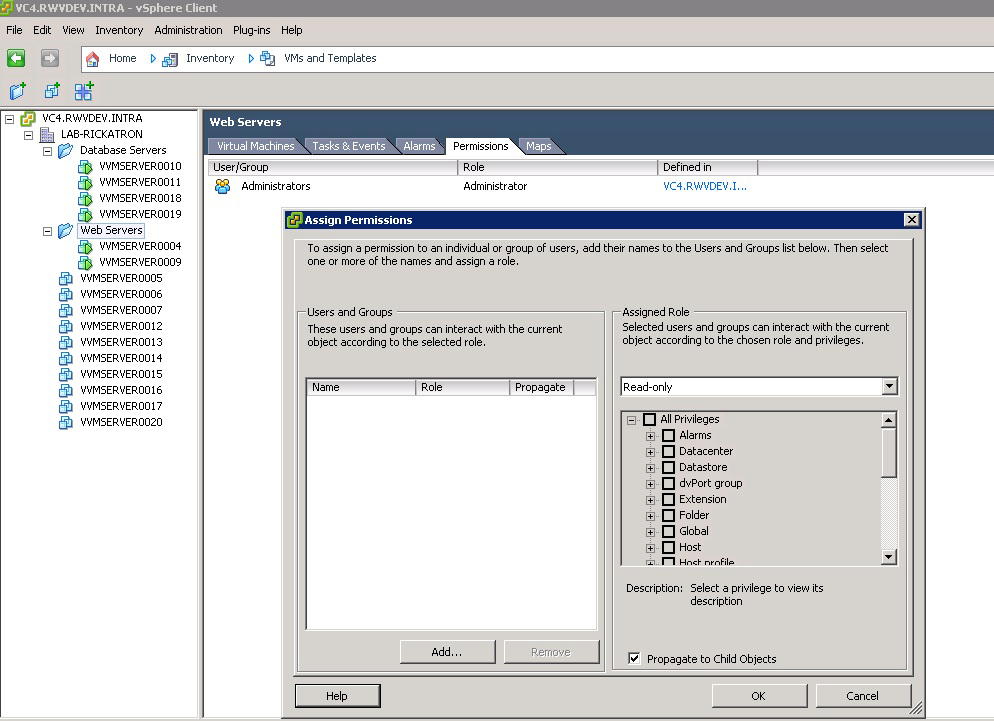Image resolution: width=994 pixels, height=721 pixels.
Task: Click the New Datacenter toolbar icon
Action: pyautogui.click(x=84, y=91)
